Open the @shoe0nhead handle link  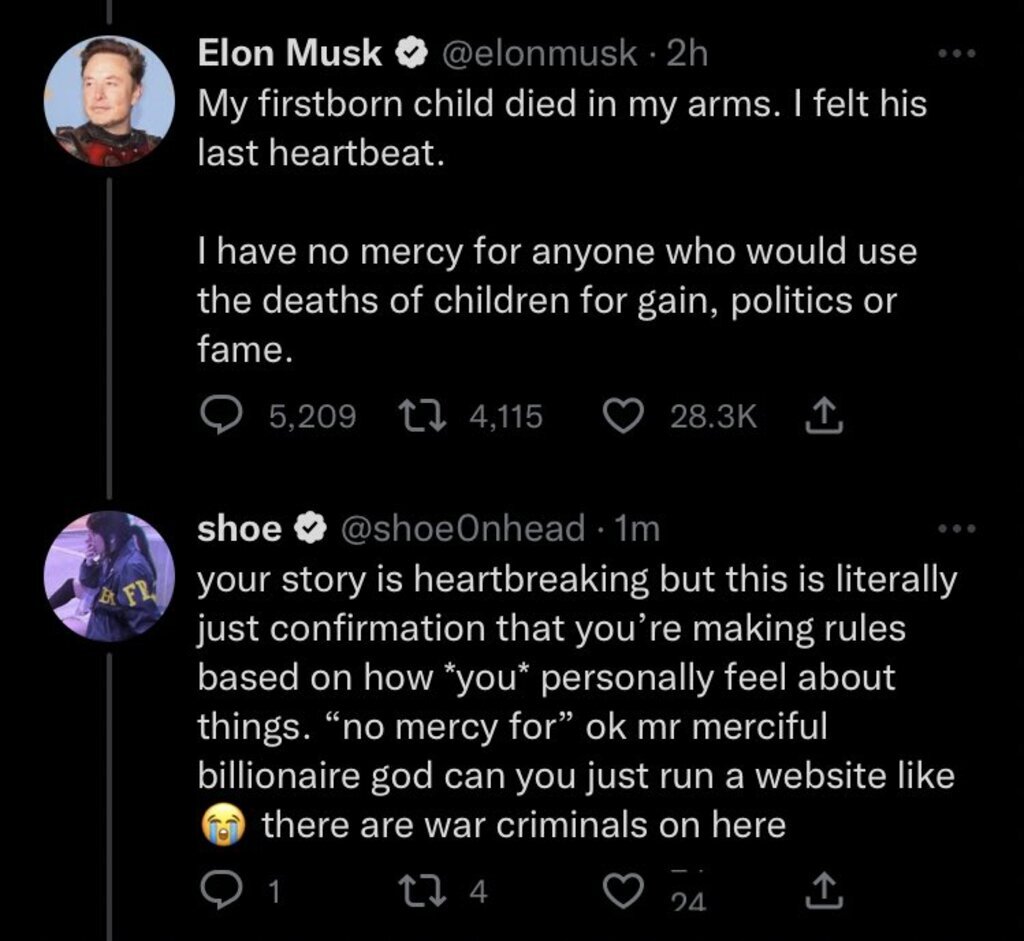(x=463, y=529)
